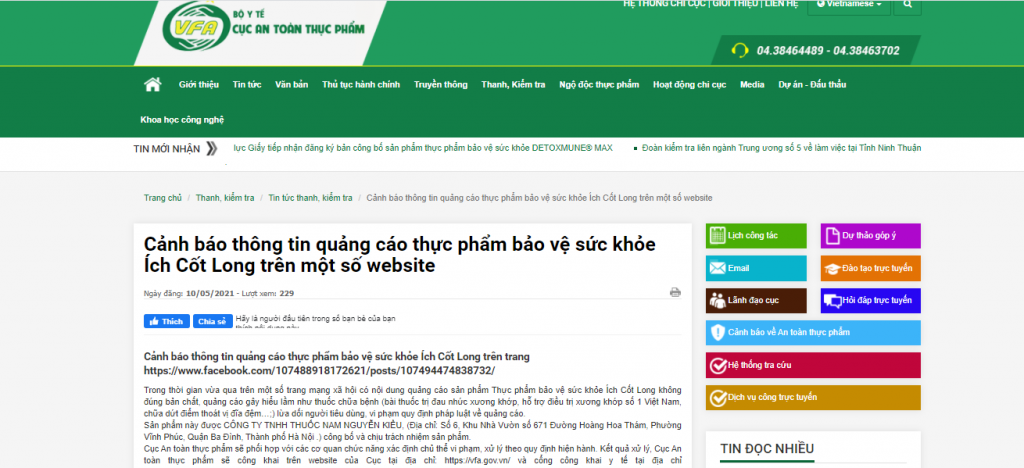This screenshot has width=1024, height=468.
Task: Expand the Vietnamese language dropdown
Action: (851, 5)
